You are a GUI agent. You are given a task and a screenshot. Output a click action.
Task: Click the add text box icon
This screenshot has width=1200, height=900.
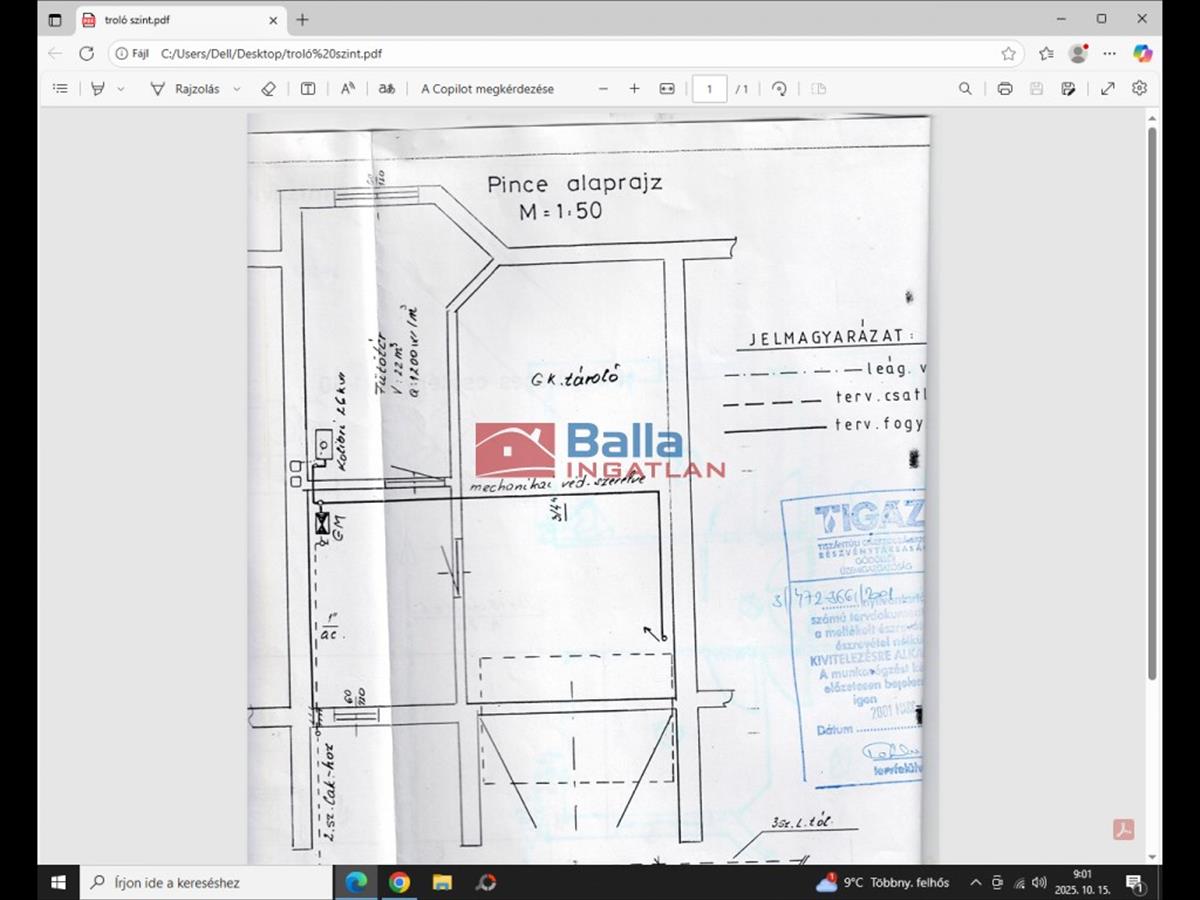308,89
